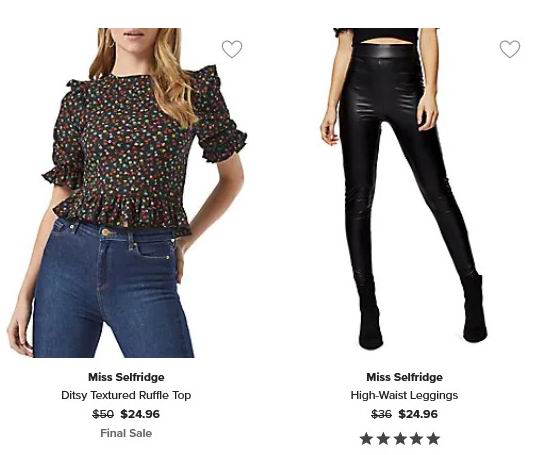This screenshot has height=455, width=542.
Task: Click the fourth star of leggings rating
Action: 417,439
